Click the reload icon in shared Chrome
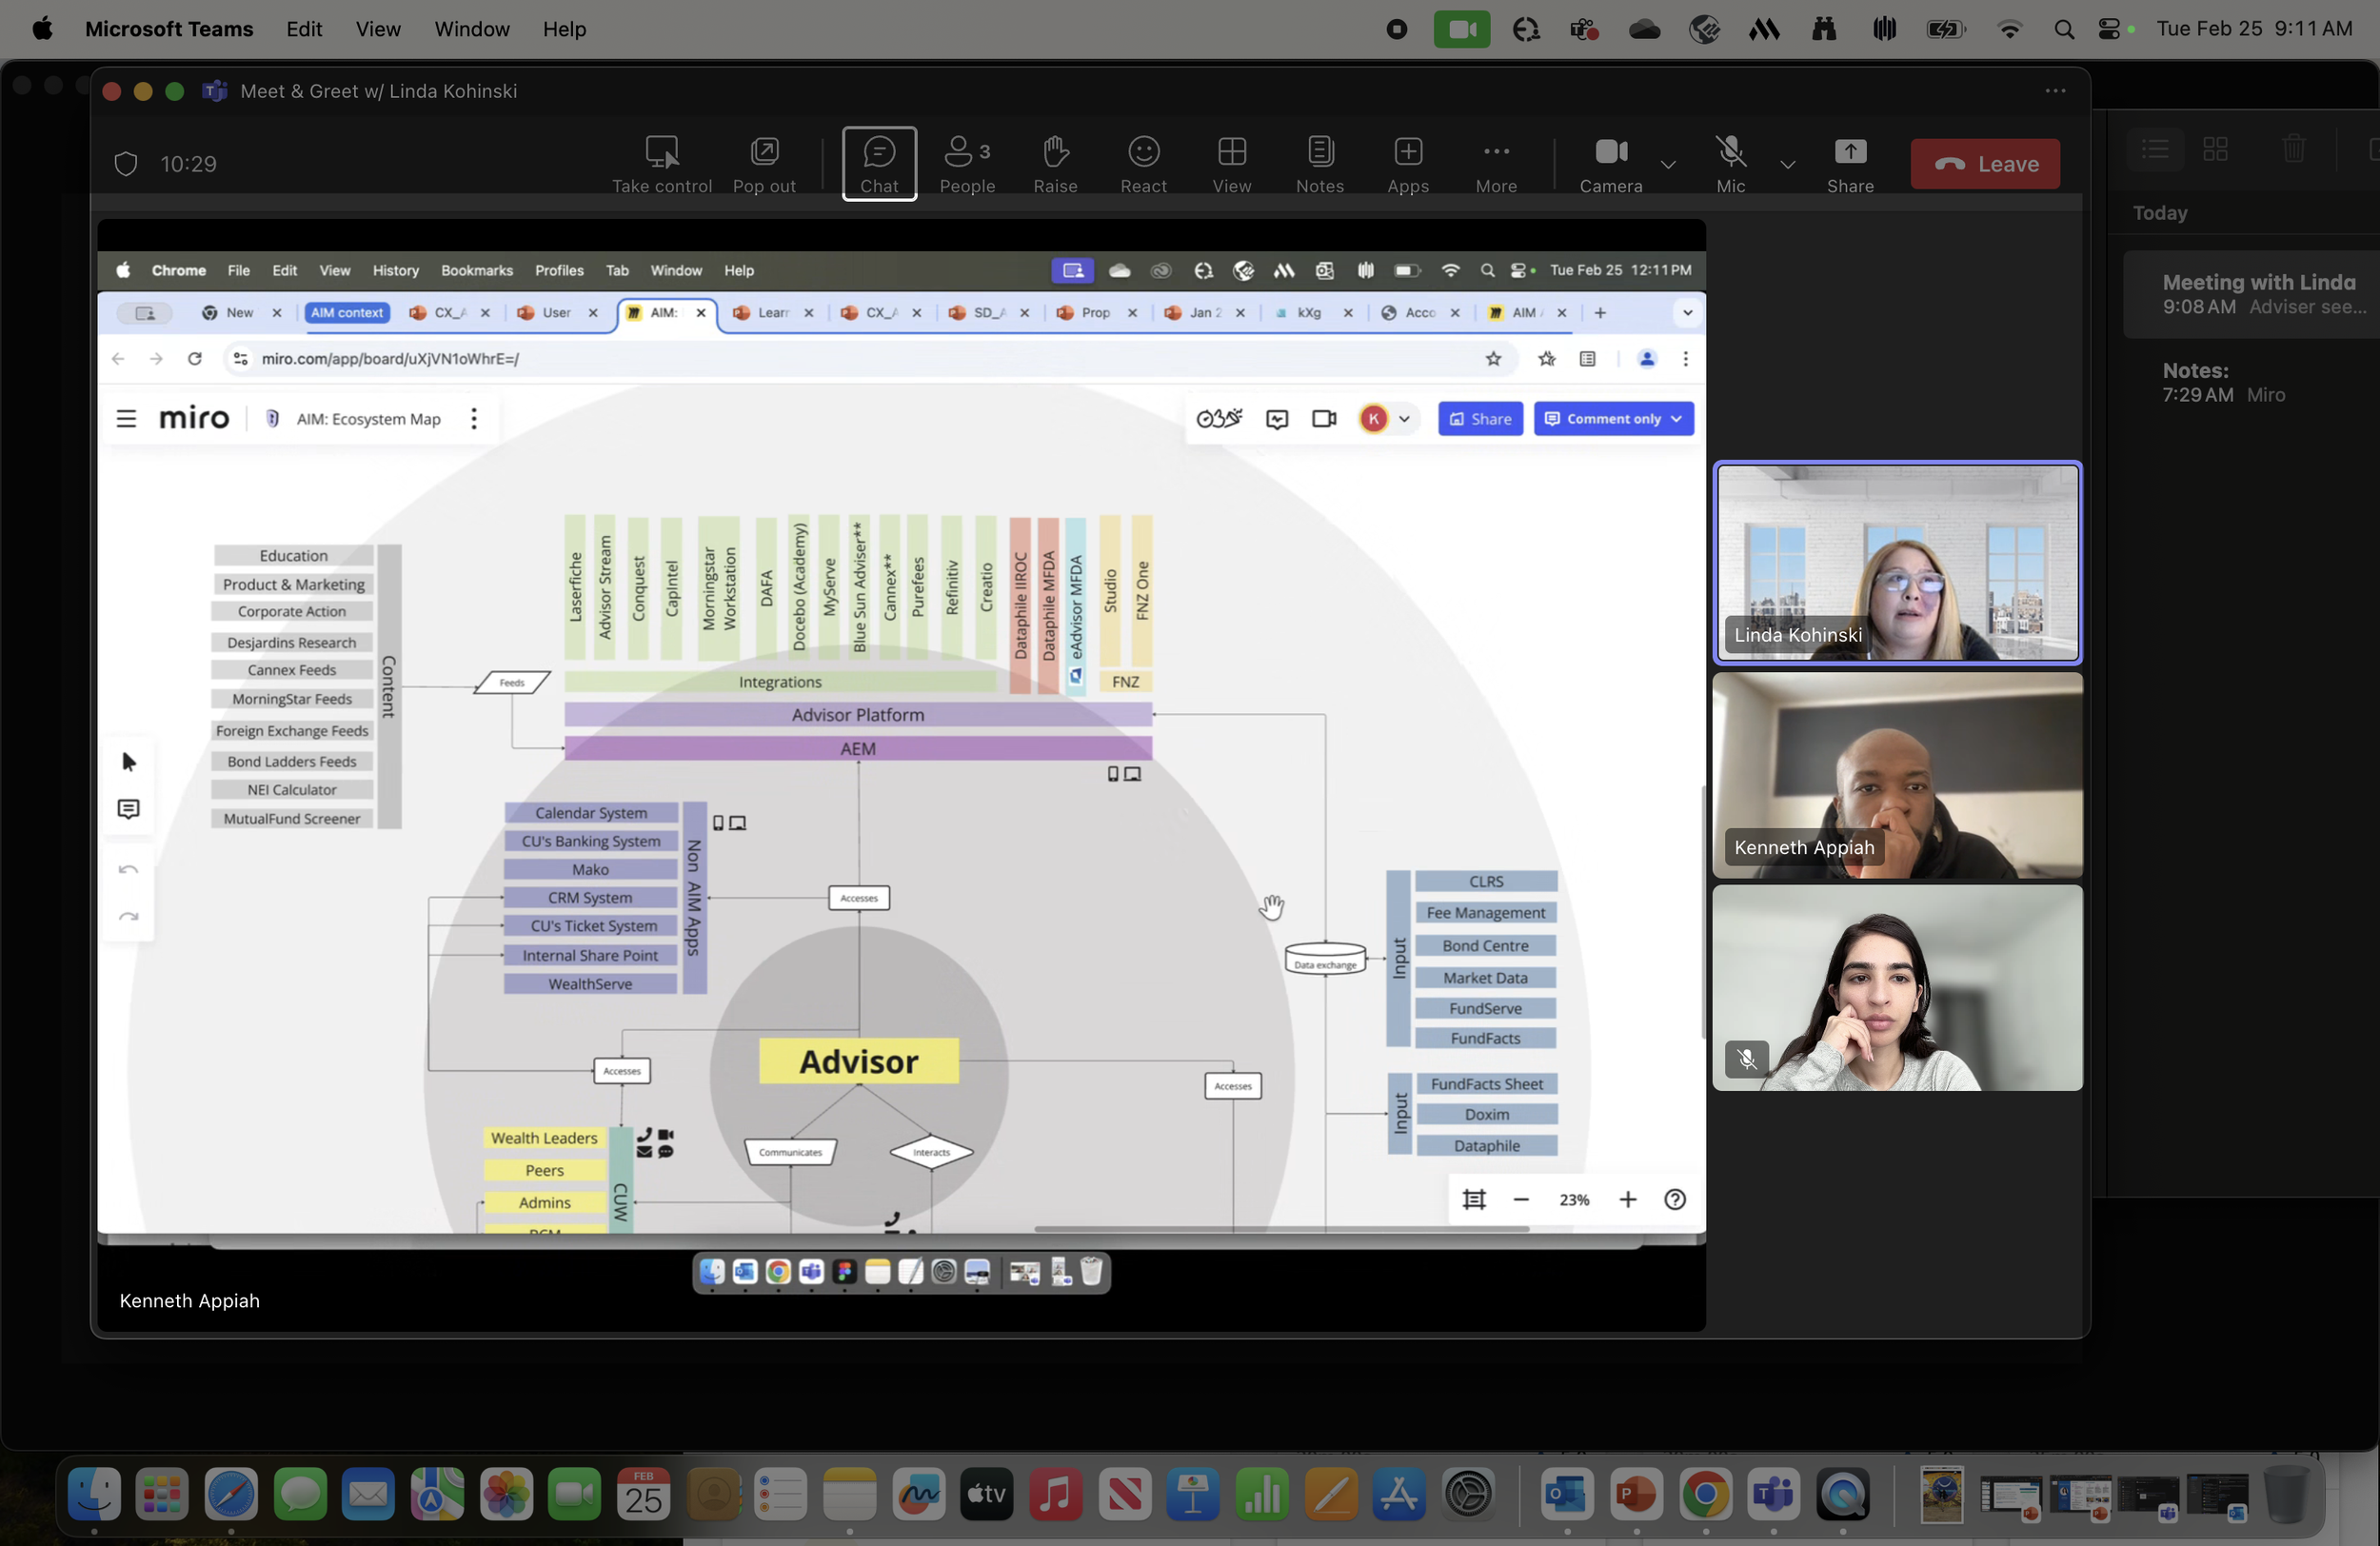The height and width of the screenshot is (1546, 2380). (195, 358)
